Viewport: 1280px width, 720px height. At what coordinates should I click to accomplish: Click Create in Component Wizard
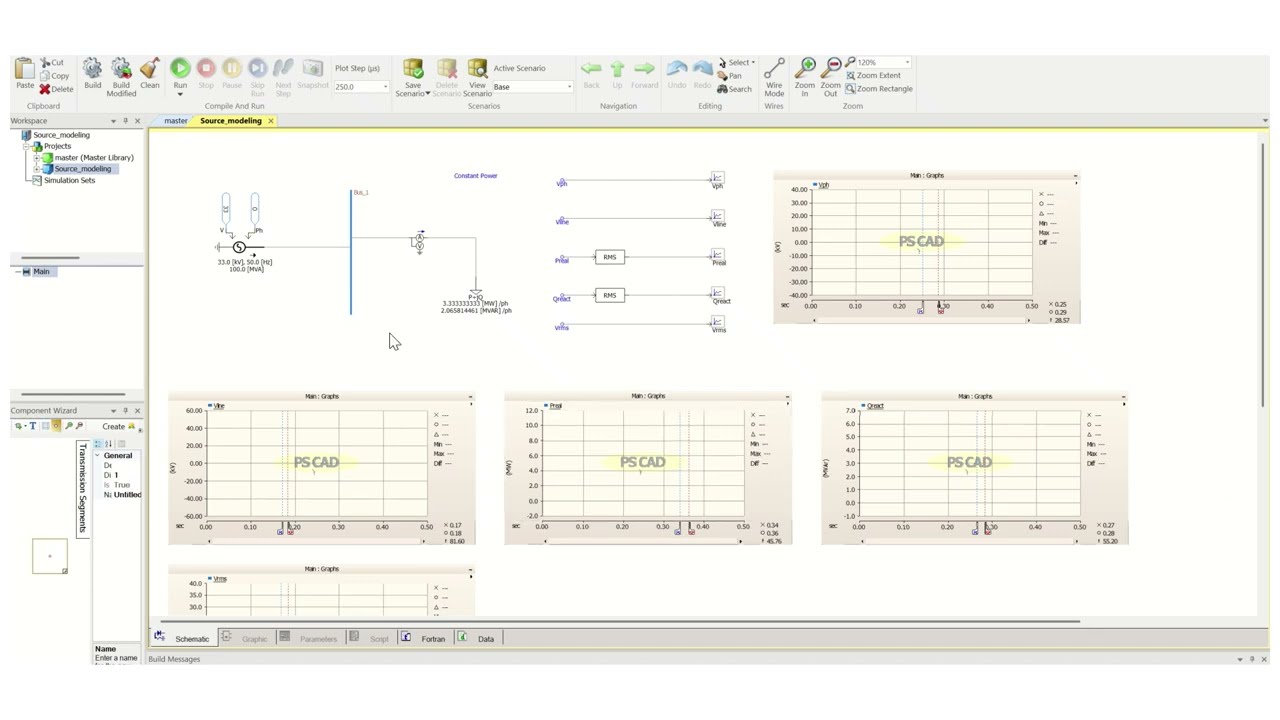coord(118,426)
